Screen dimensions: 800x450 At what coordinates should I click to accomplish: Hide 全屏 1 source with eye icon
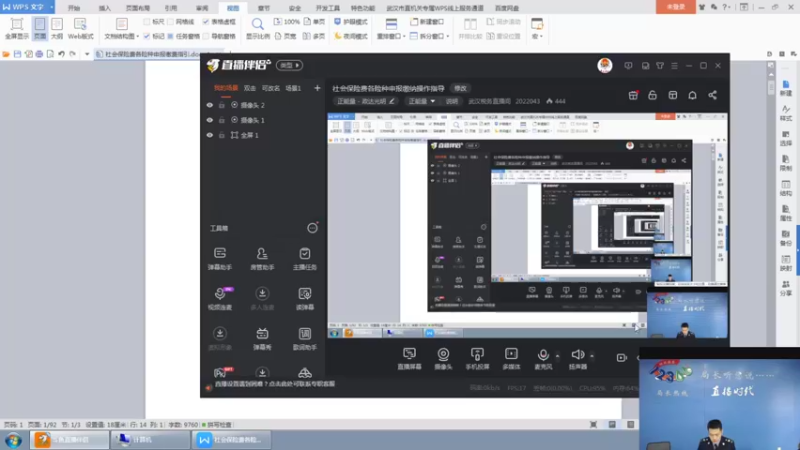pyautogui.click(x=210, y=135)
